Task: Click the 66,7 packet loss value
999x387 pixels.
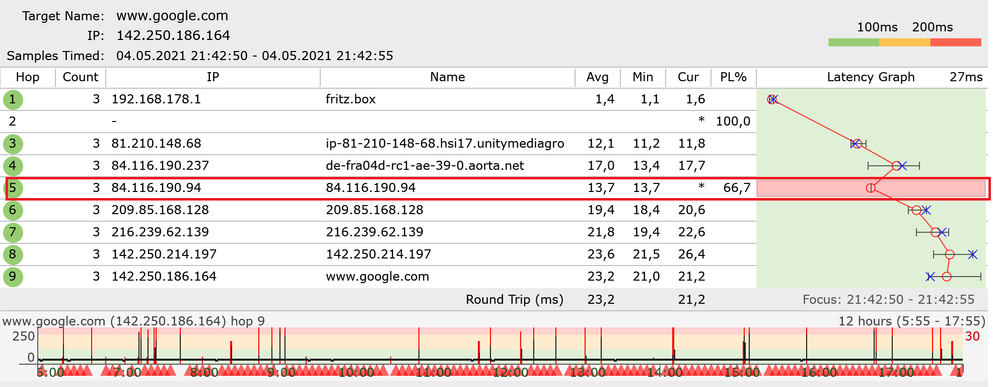Action: click(737, 188)
